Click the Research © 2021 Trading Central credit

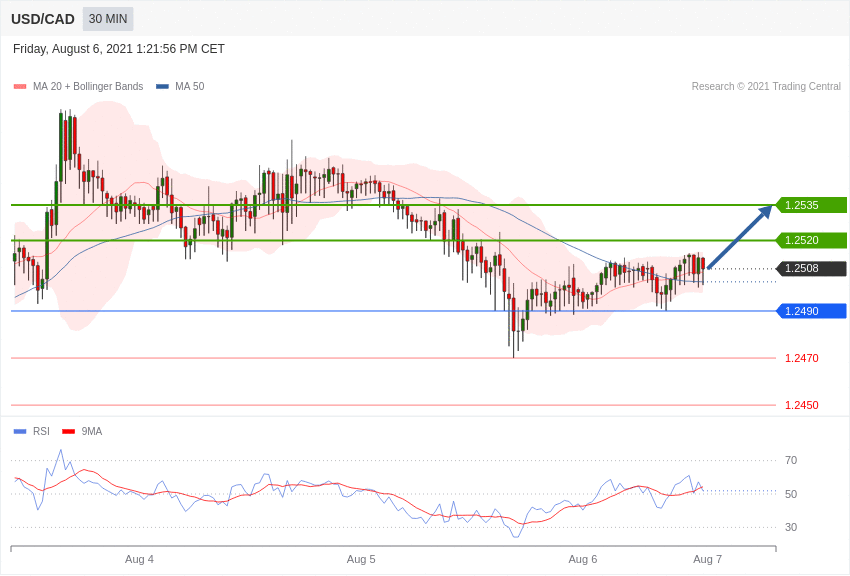766,86
